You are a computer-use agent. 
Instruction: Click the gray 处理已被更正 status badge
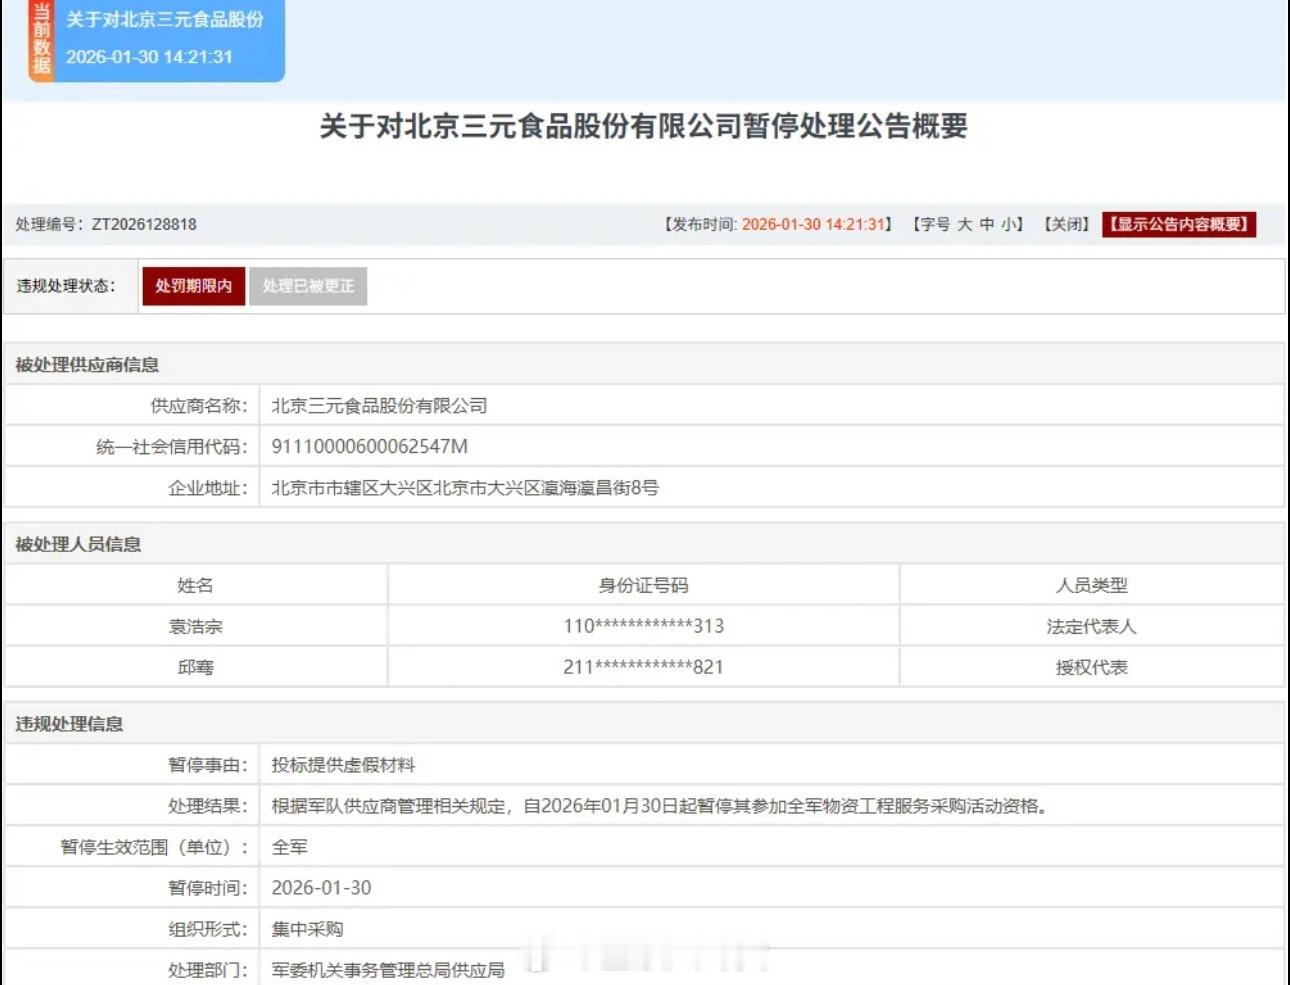(x=308, y=285)
